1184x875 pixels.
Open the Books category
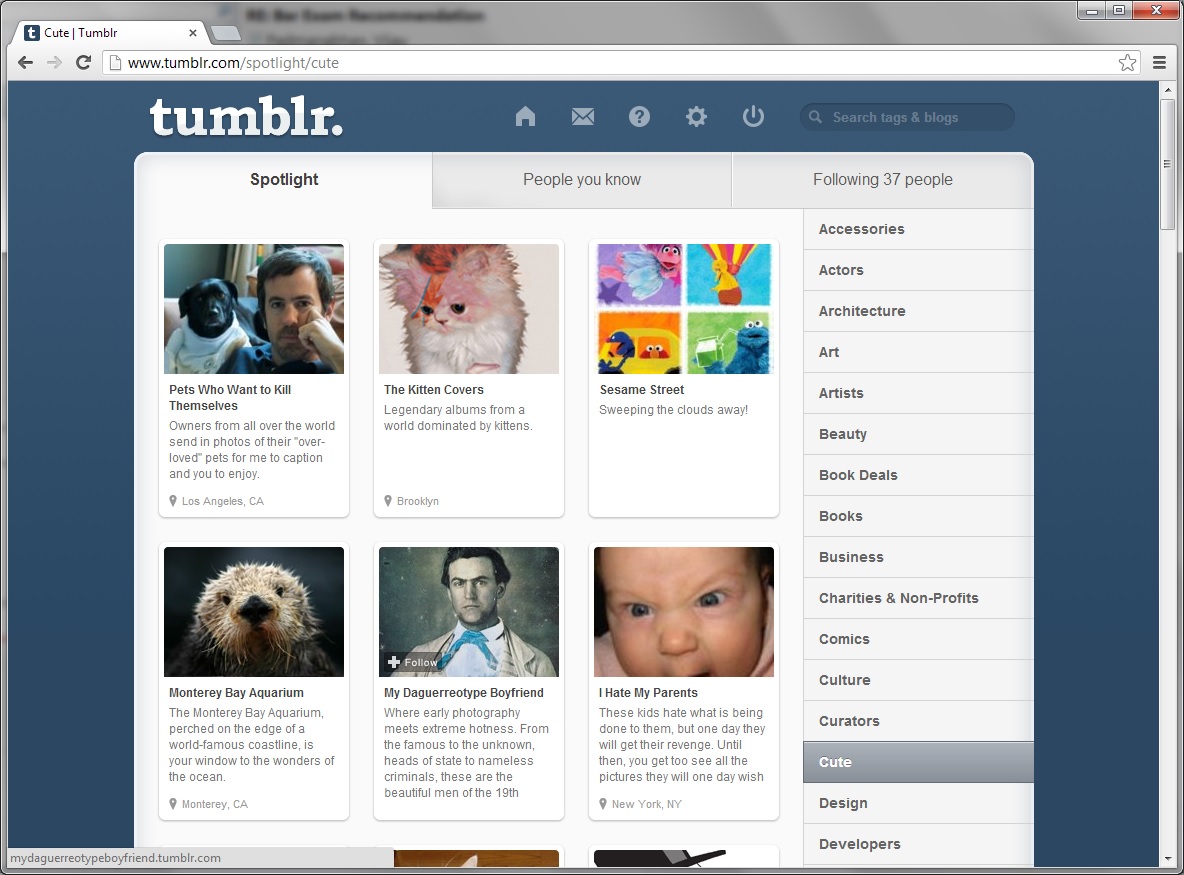[x=918, y=516]
